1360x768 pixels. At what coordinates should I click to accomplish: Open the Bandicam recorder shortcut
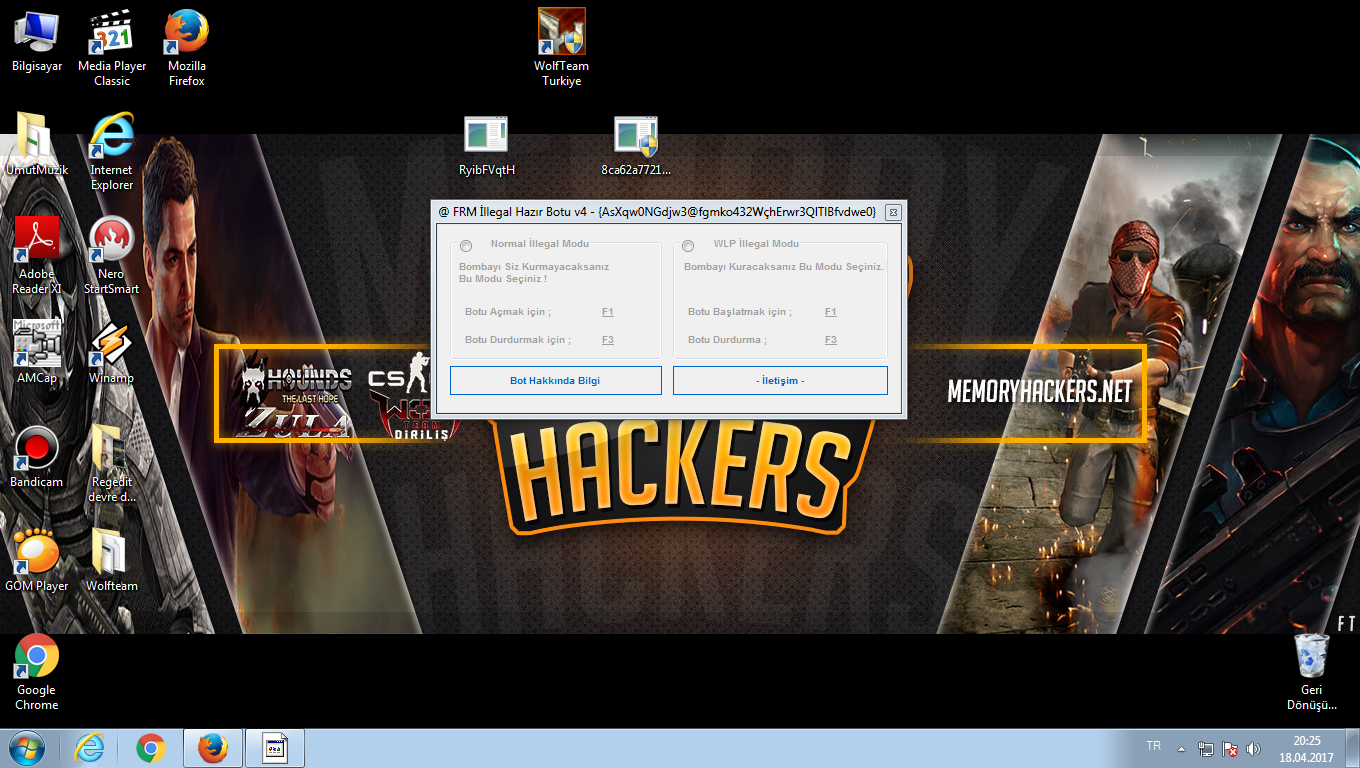point(37,457)
